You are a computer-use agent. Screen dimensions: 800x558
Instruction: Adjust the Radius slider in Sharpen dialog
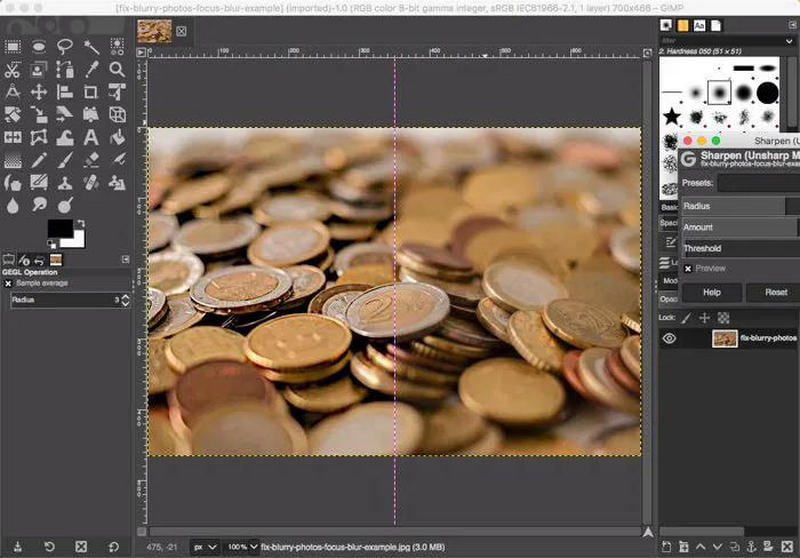(x=741, y=206)
